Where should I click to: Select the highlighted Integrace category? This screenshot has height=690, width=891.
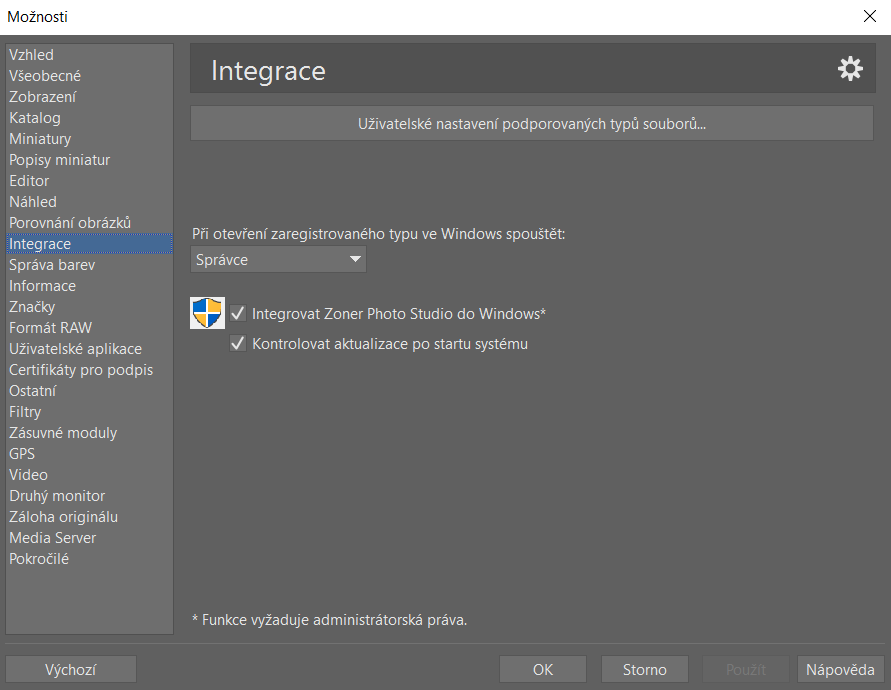click(x=89, y=243)
